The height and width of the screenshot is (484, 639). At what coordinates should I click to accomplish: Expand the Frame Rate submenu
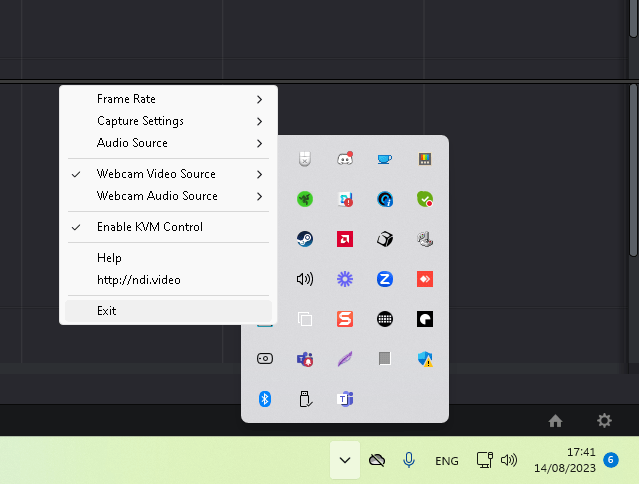[x=168, y=99]
